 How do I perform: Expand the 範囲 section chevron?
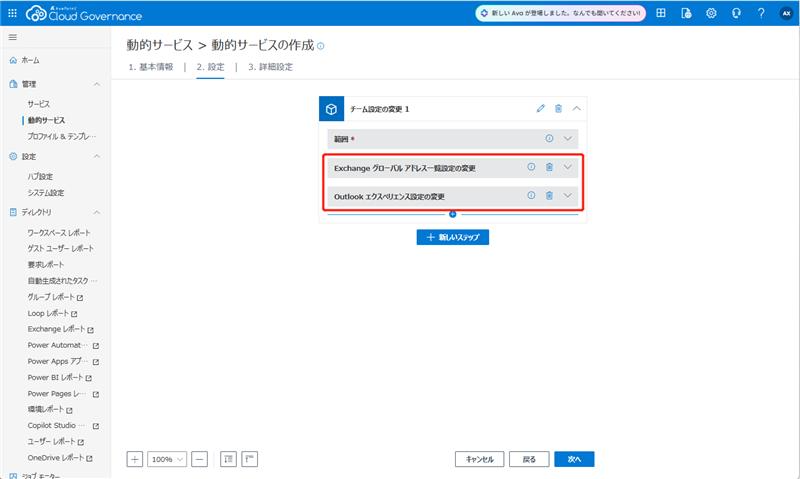pos(568,139)
